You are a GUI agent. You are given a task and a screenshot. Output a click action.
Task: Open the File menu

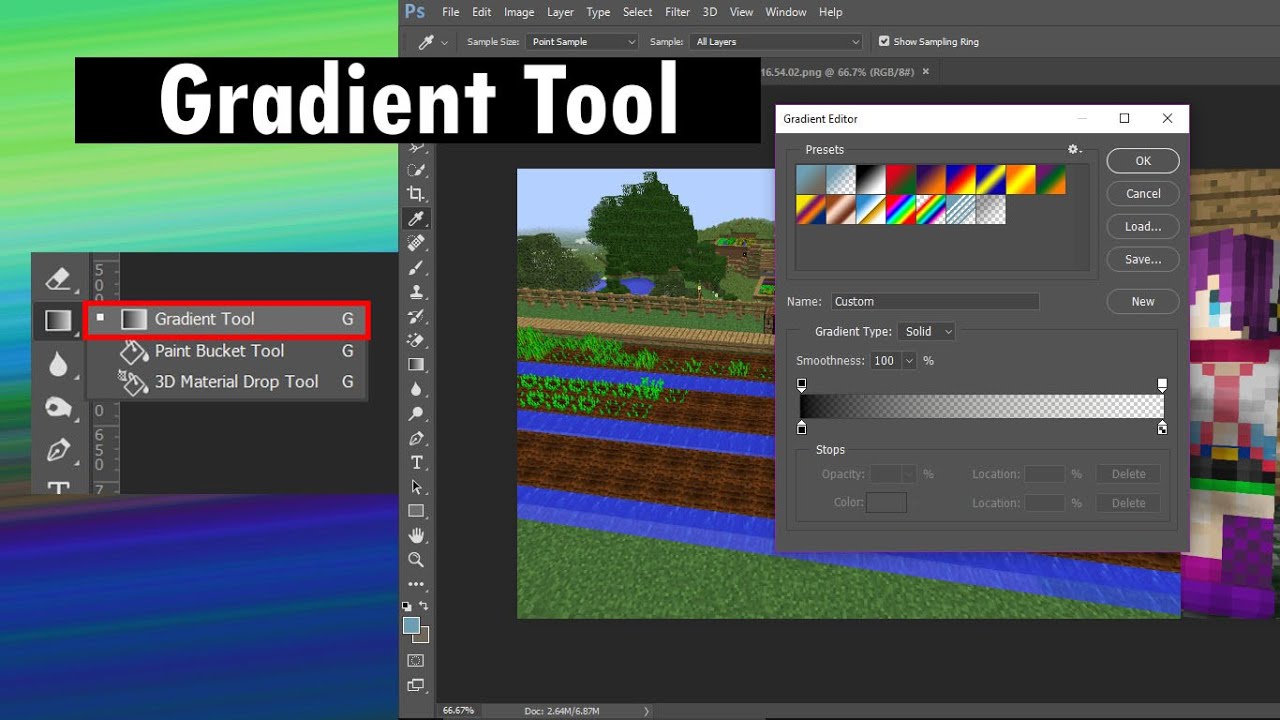(451, 12)
